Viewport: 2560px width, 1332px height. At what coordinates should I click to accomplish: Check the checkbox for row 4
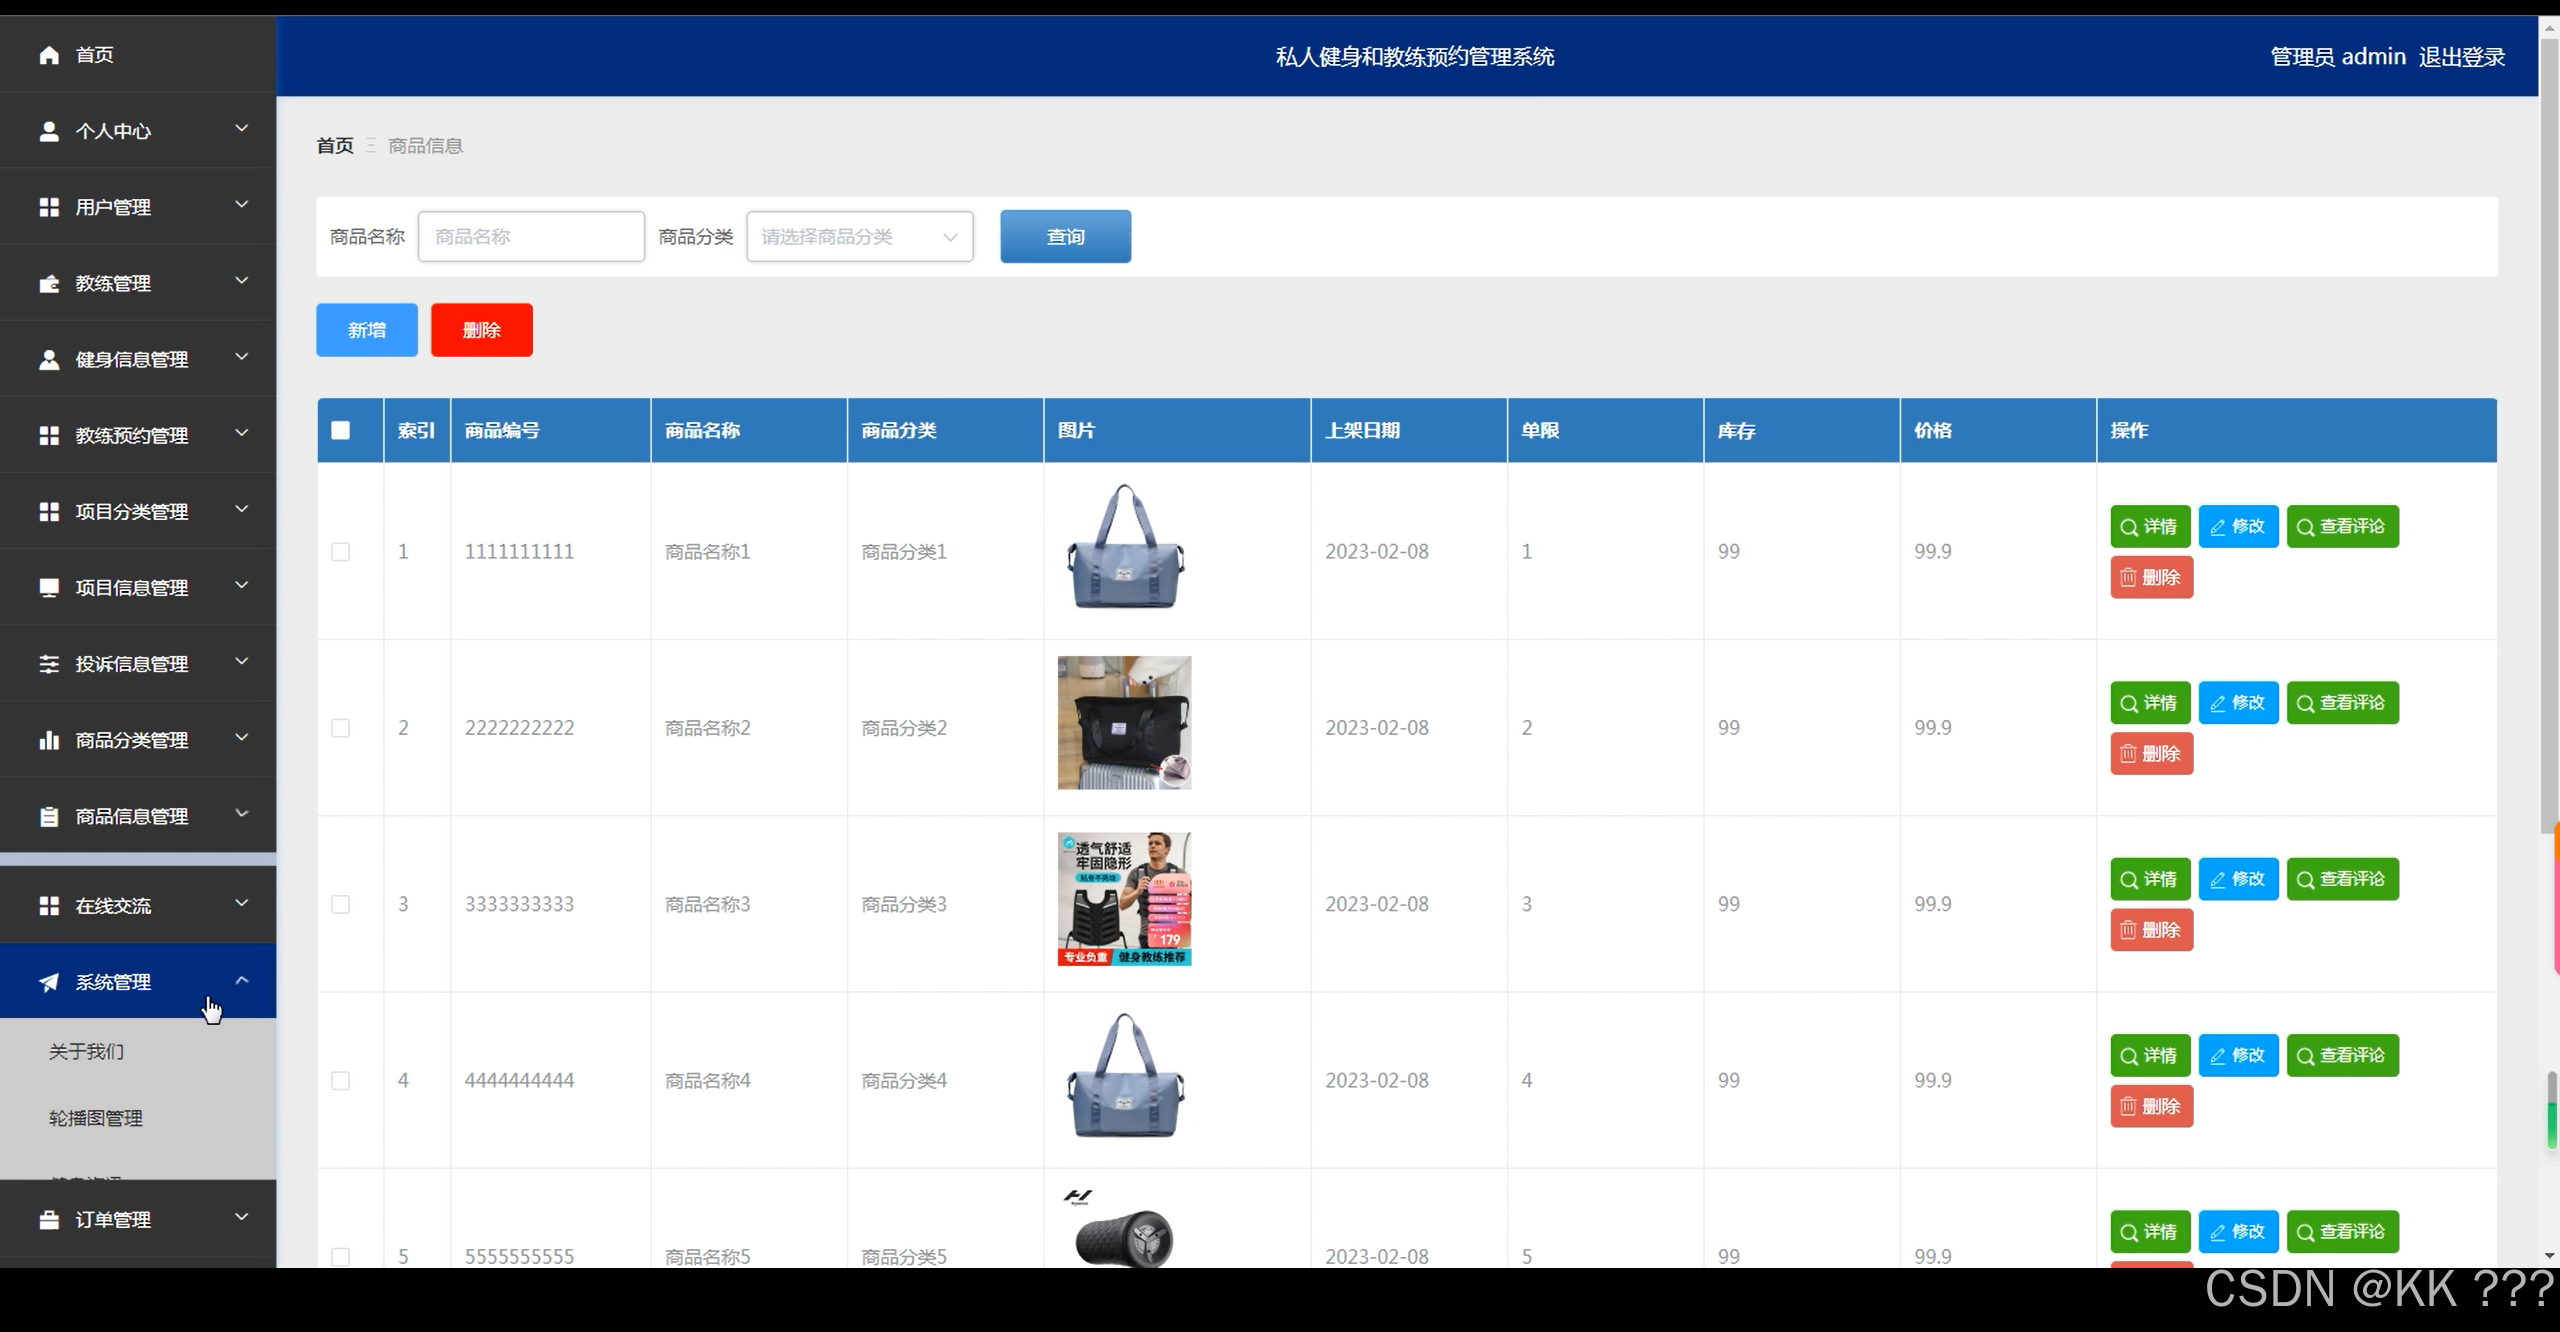tap(341, 1081)
